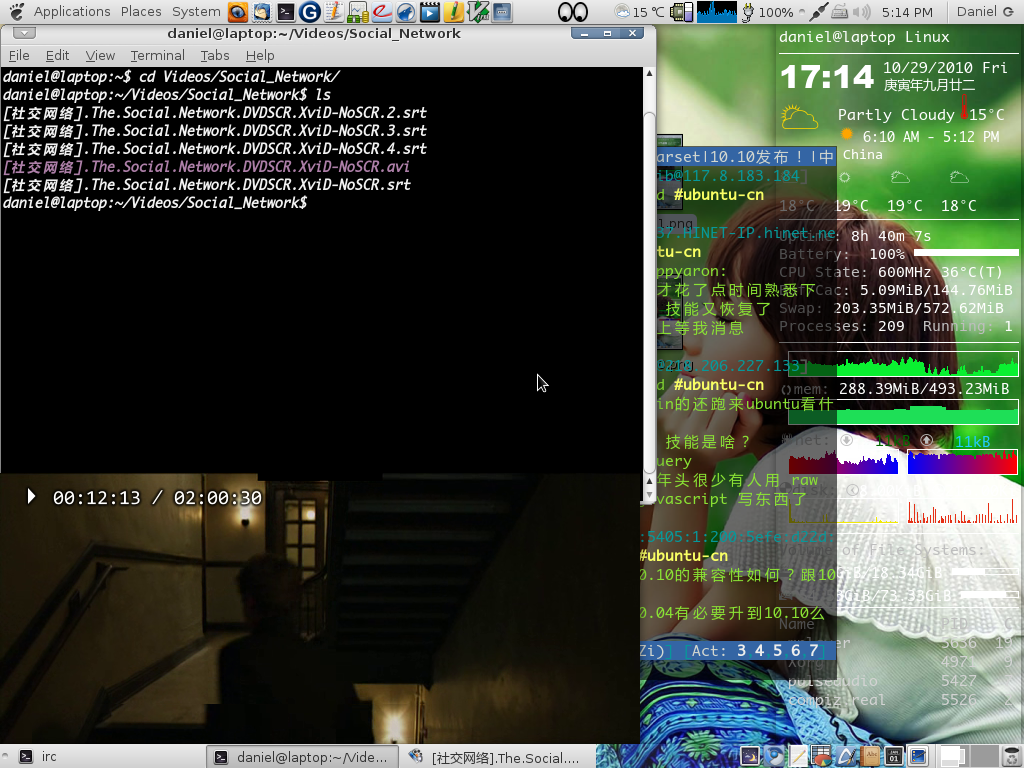Click the 00:12:13 / 02:00:30 time display
Viewport: 1024px width, 768px height.
click(x=157, y=498)
